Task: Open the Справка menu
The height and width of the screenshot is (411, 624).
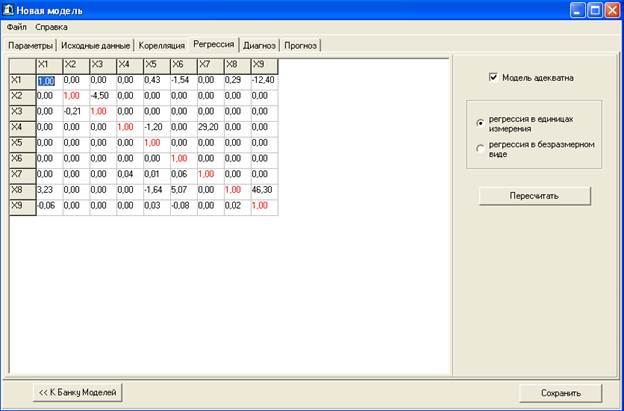Action: [x=51, y=27]
